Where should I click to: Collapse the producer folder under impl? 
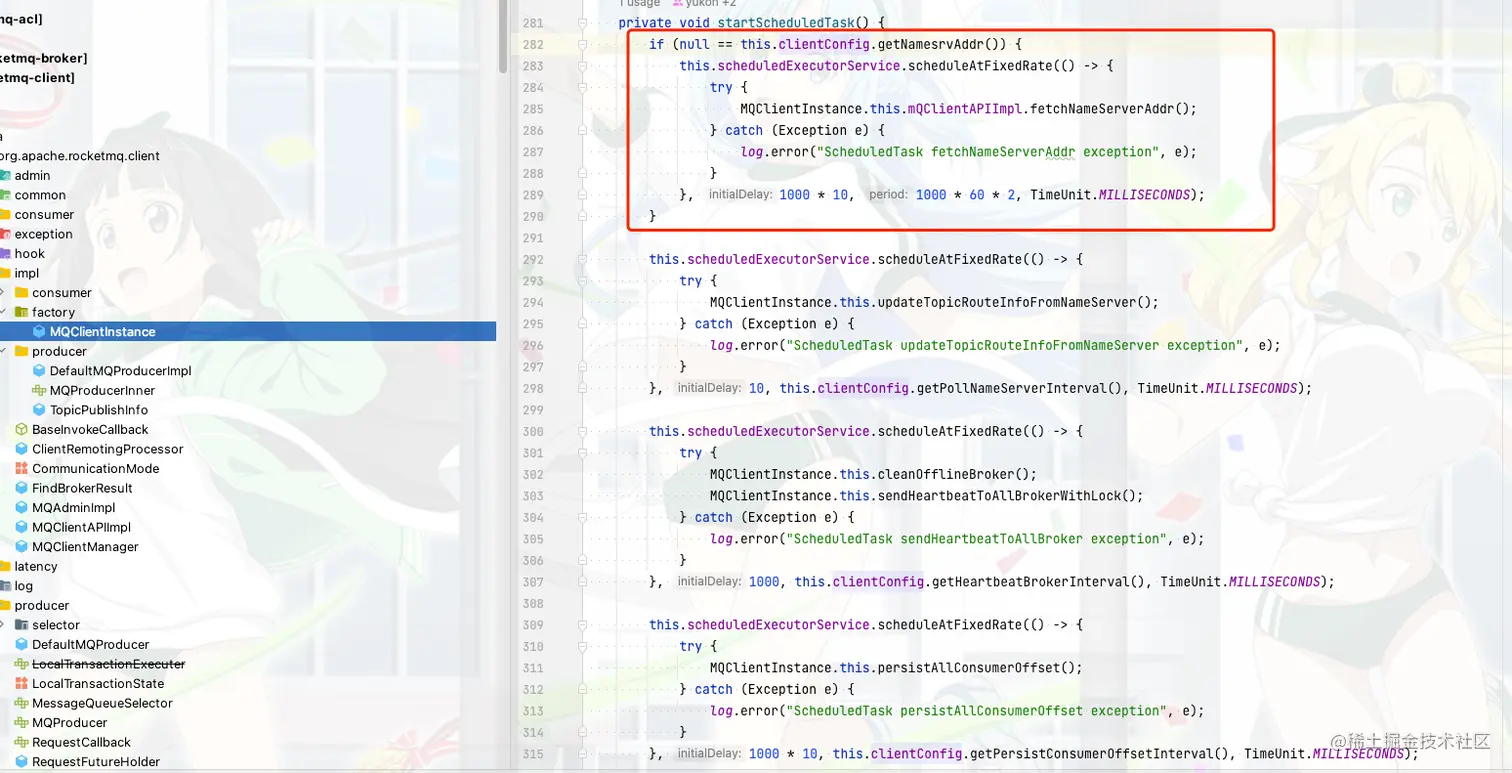(3, 351)
